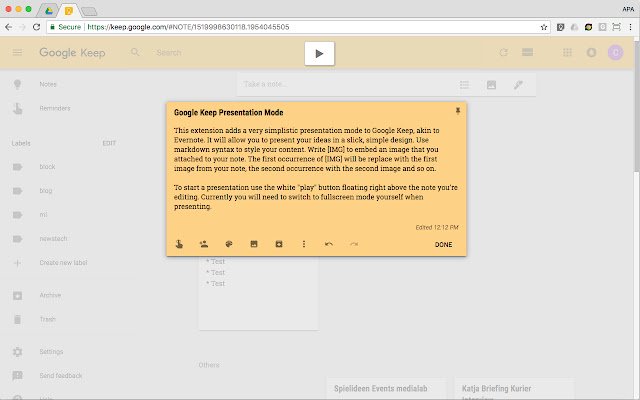Click the browser back arrow
640x400 pixels.
coord(9,27)
